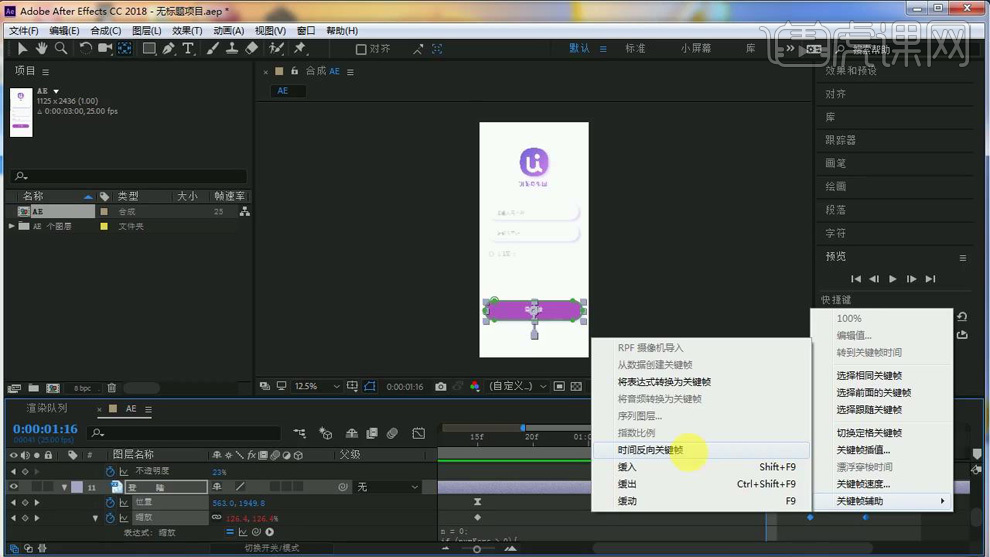Select the Eraser tool

pos(251,48)
